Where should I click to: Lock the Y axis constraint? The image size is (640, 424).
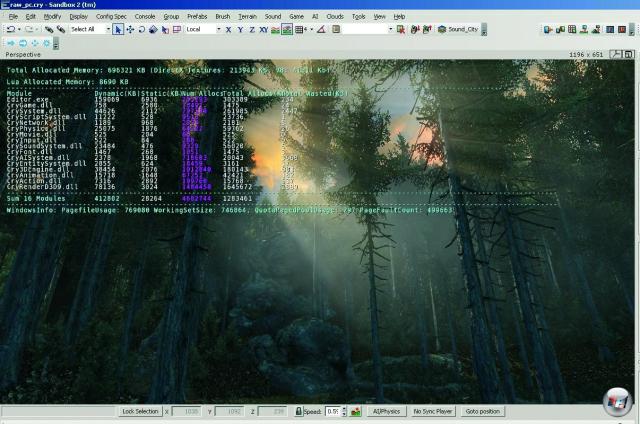[240, 29]
